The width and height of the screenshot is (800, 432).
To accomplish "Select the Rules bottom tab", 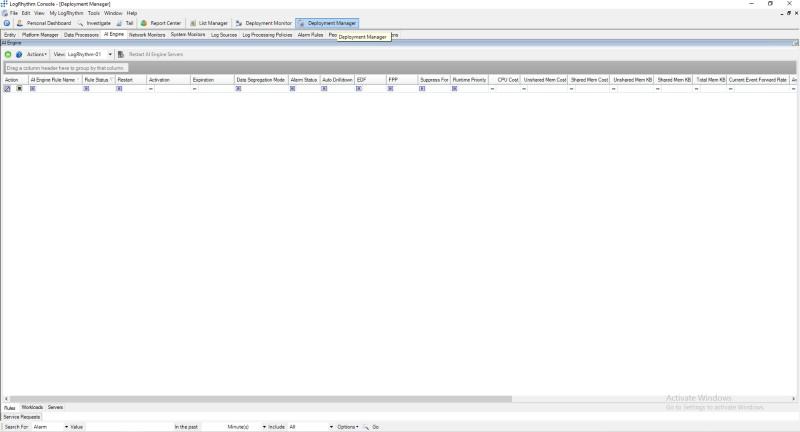I will (x=10, y=408).
